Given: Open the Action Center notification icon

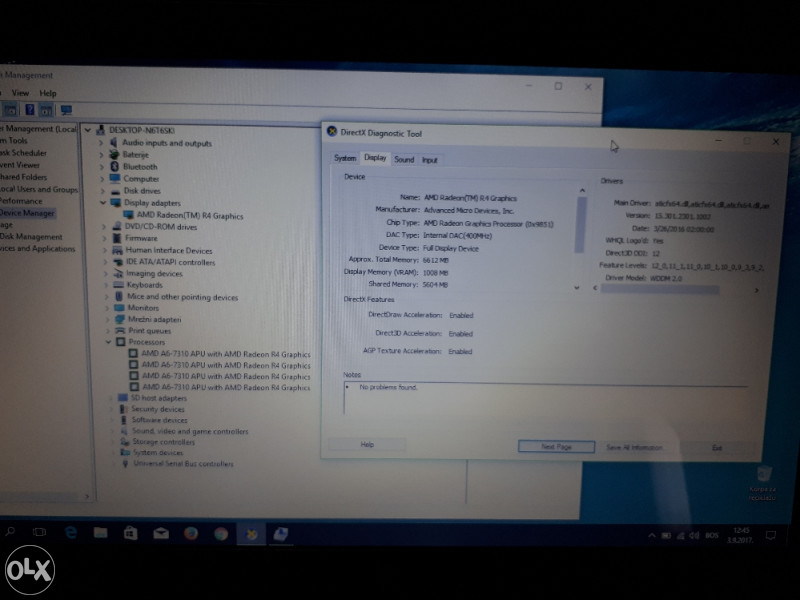Looking at the screenshot, I should (771, 535).
